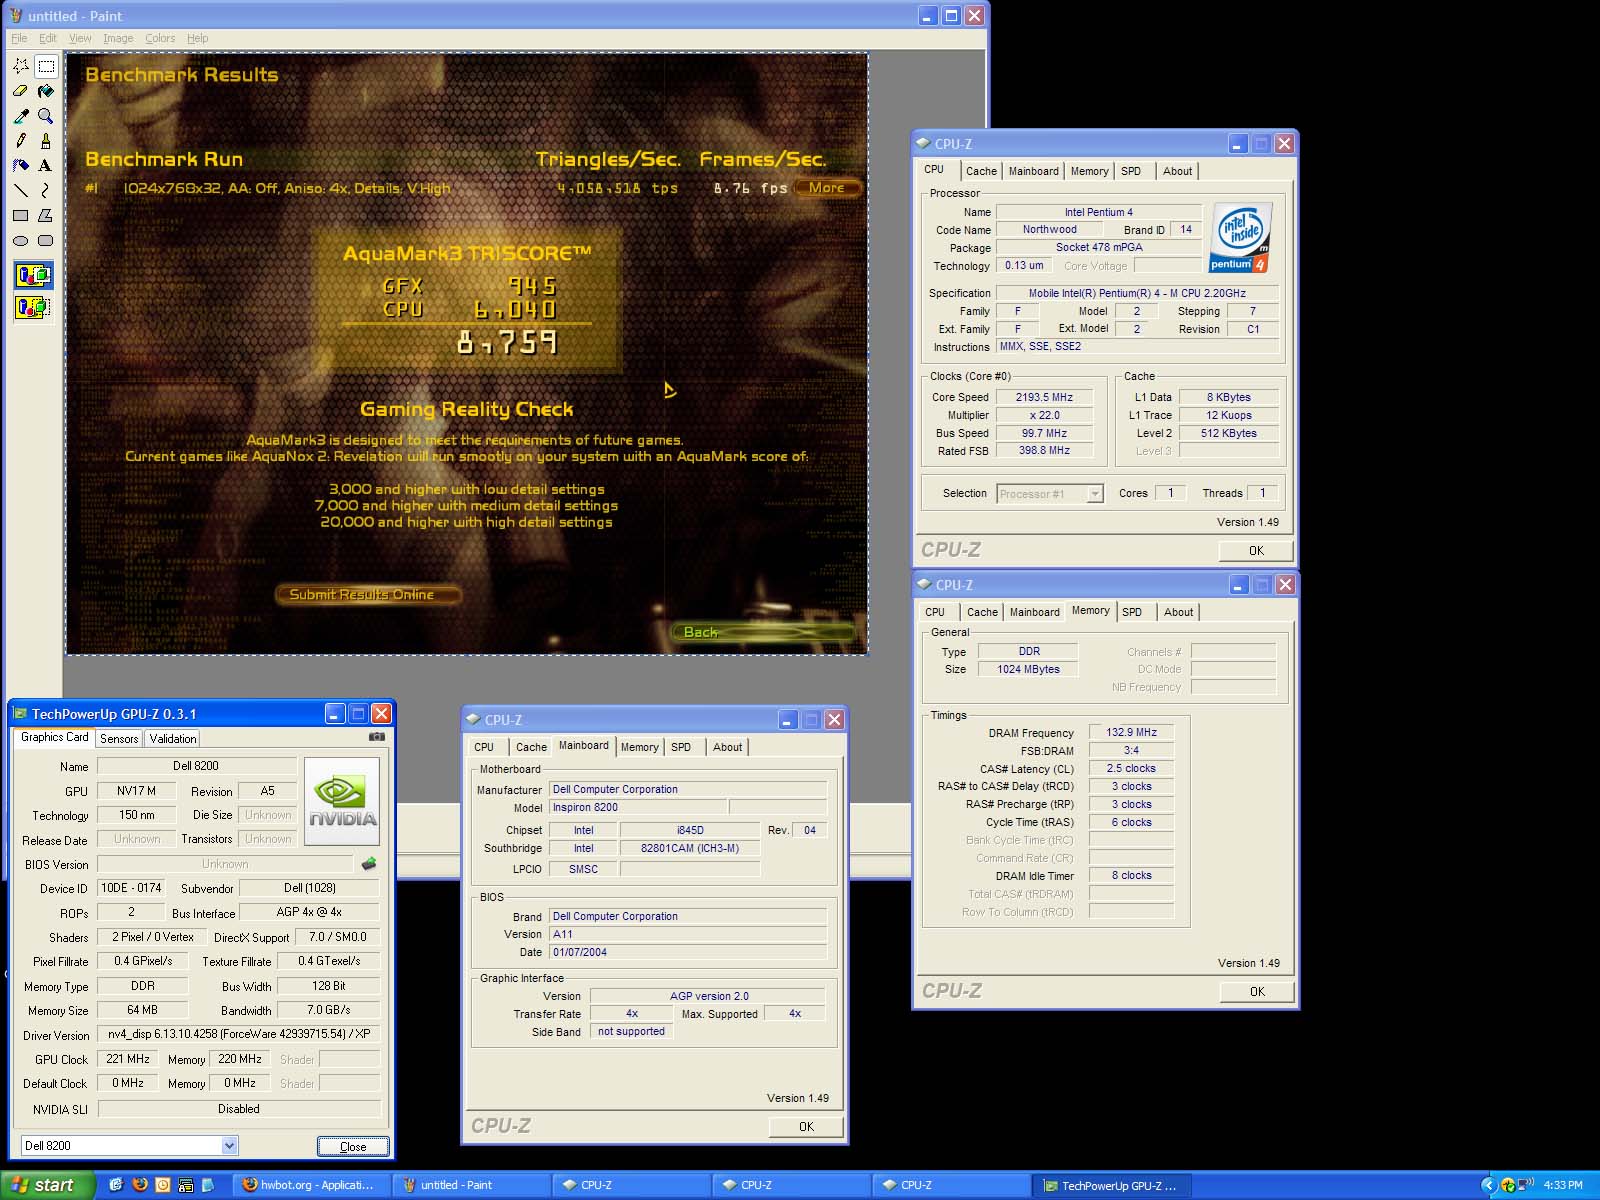Click the BIOS date 01/07/2004 field

coord(688,952)
